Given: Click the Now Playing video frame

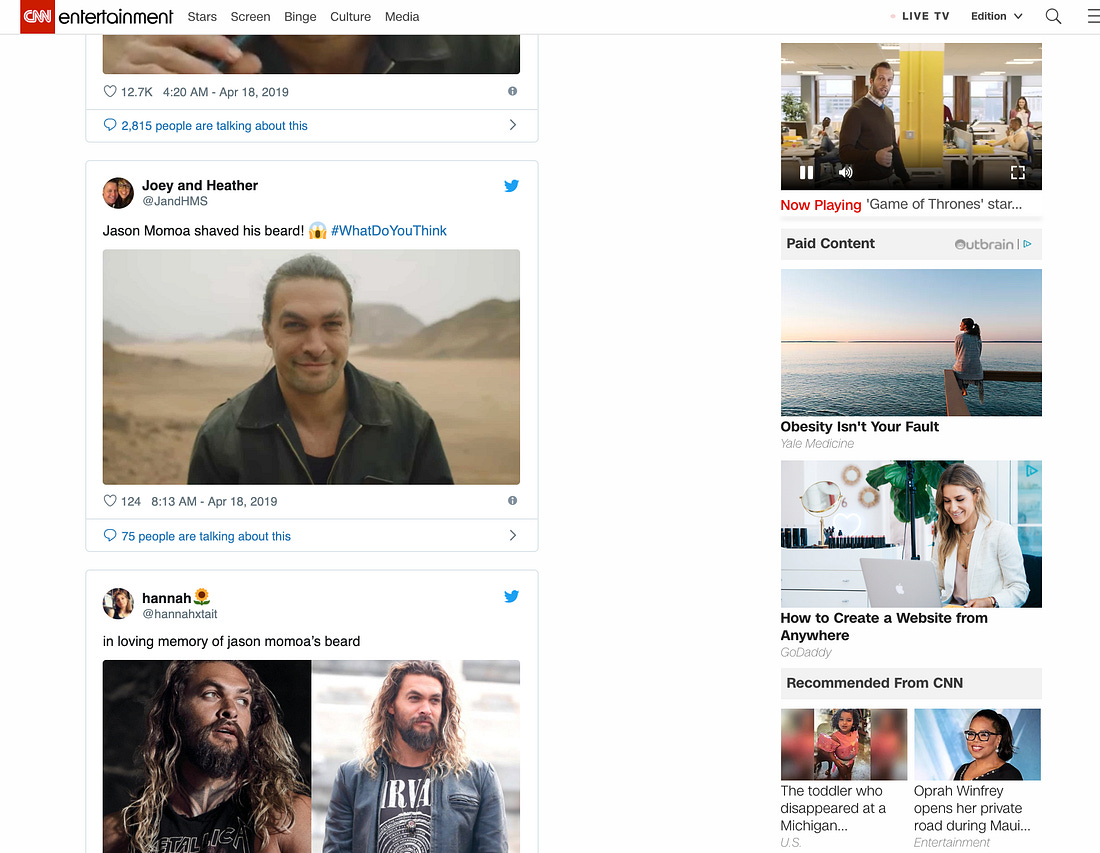Looking at the screenshot, I should click(x=911, y=116).
